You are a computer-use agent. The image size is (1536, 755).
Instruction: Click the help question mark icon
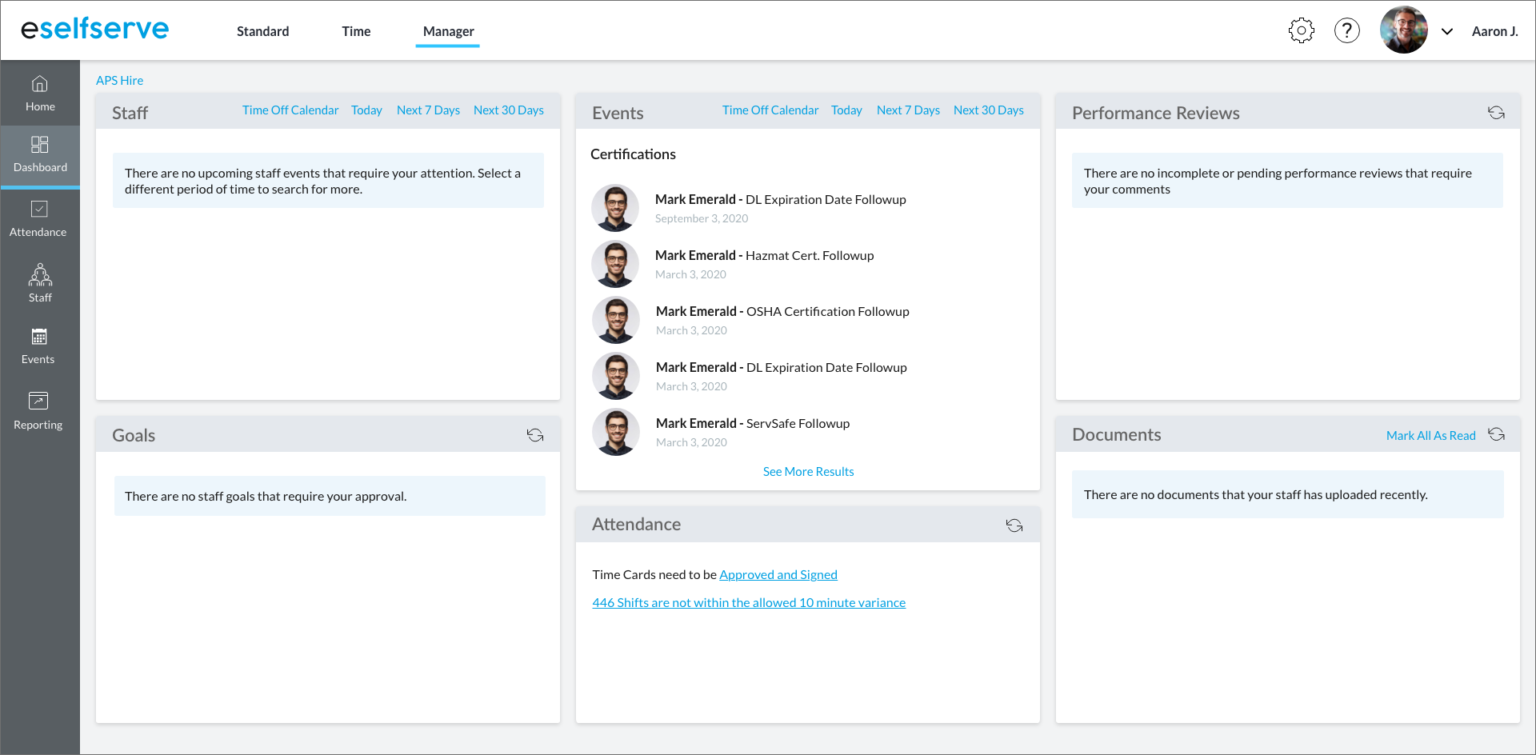1347,31
